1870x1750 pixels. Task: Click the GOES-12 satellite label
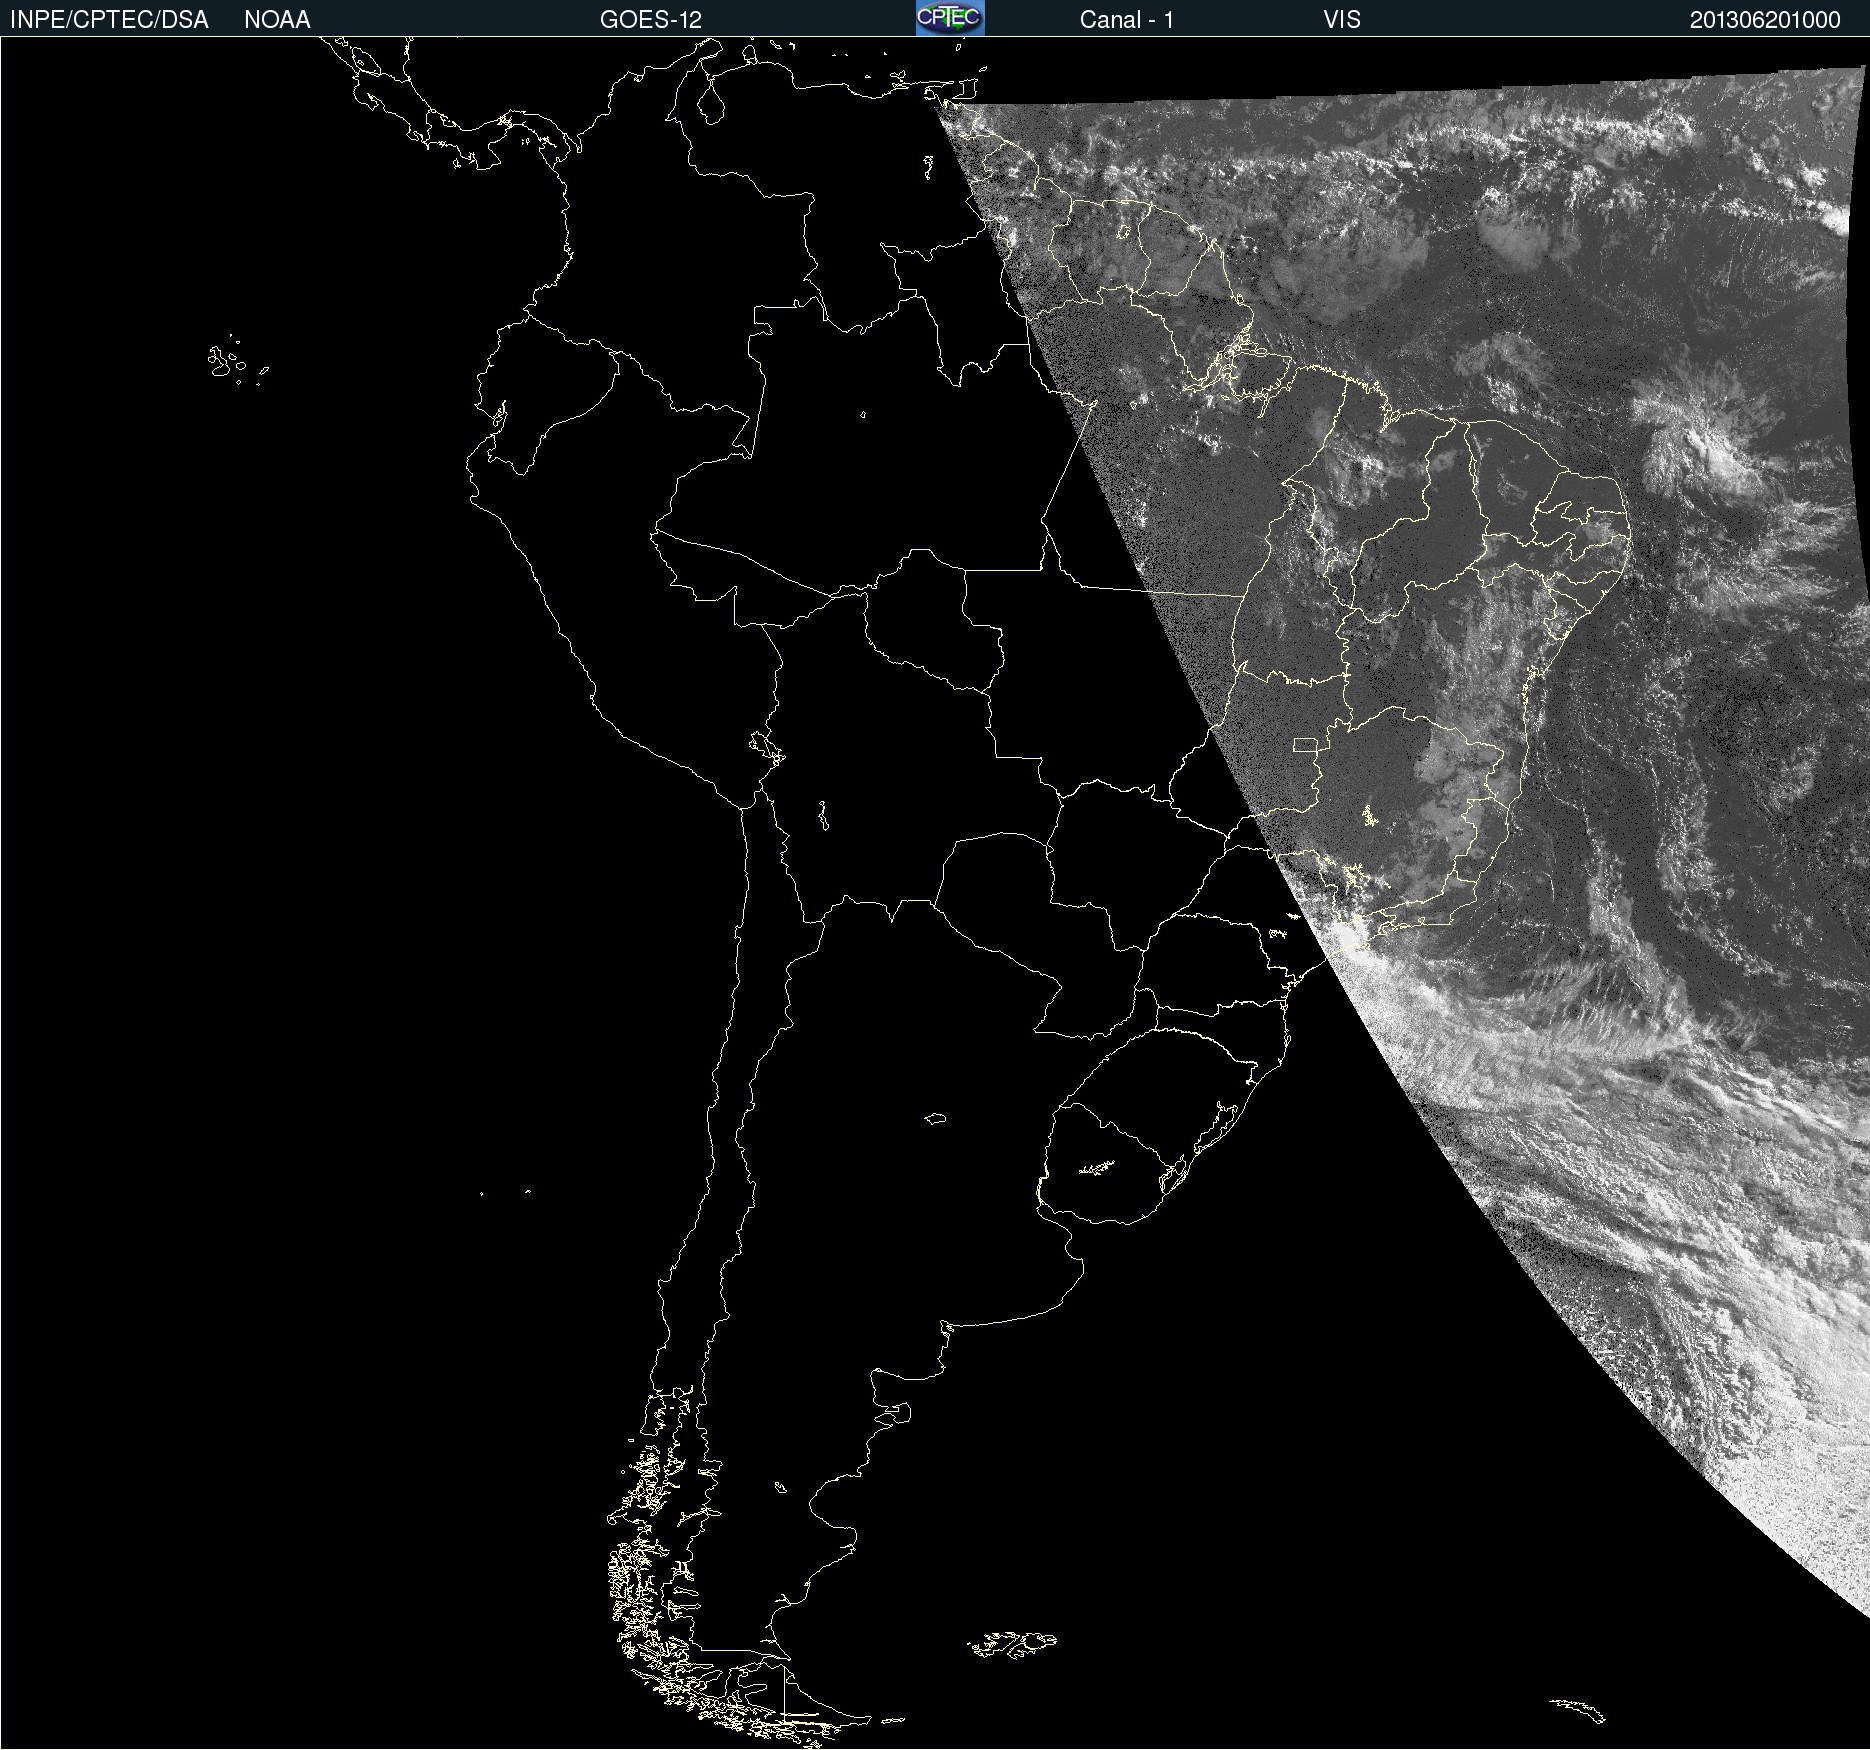(x=651, y=20)
